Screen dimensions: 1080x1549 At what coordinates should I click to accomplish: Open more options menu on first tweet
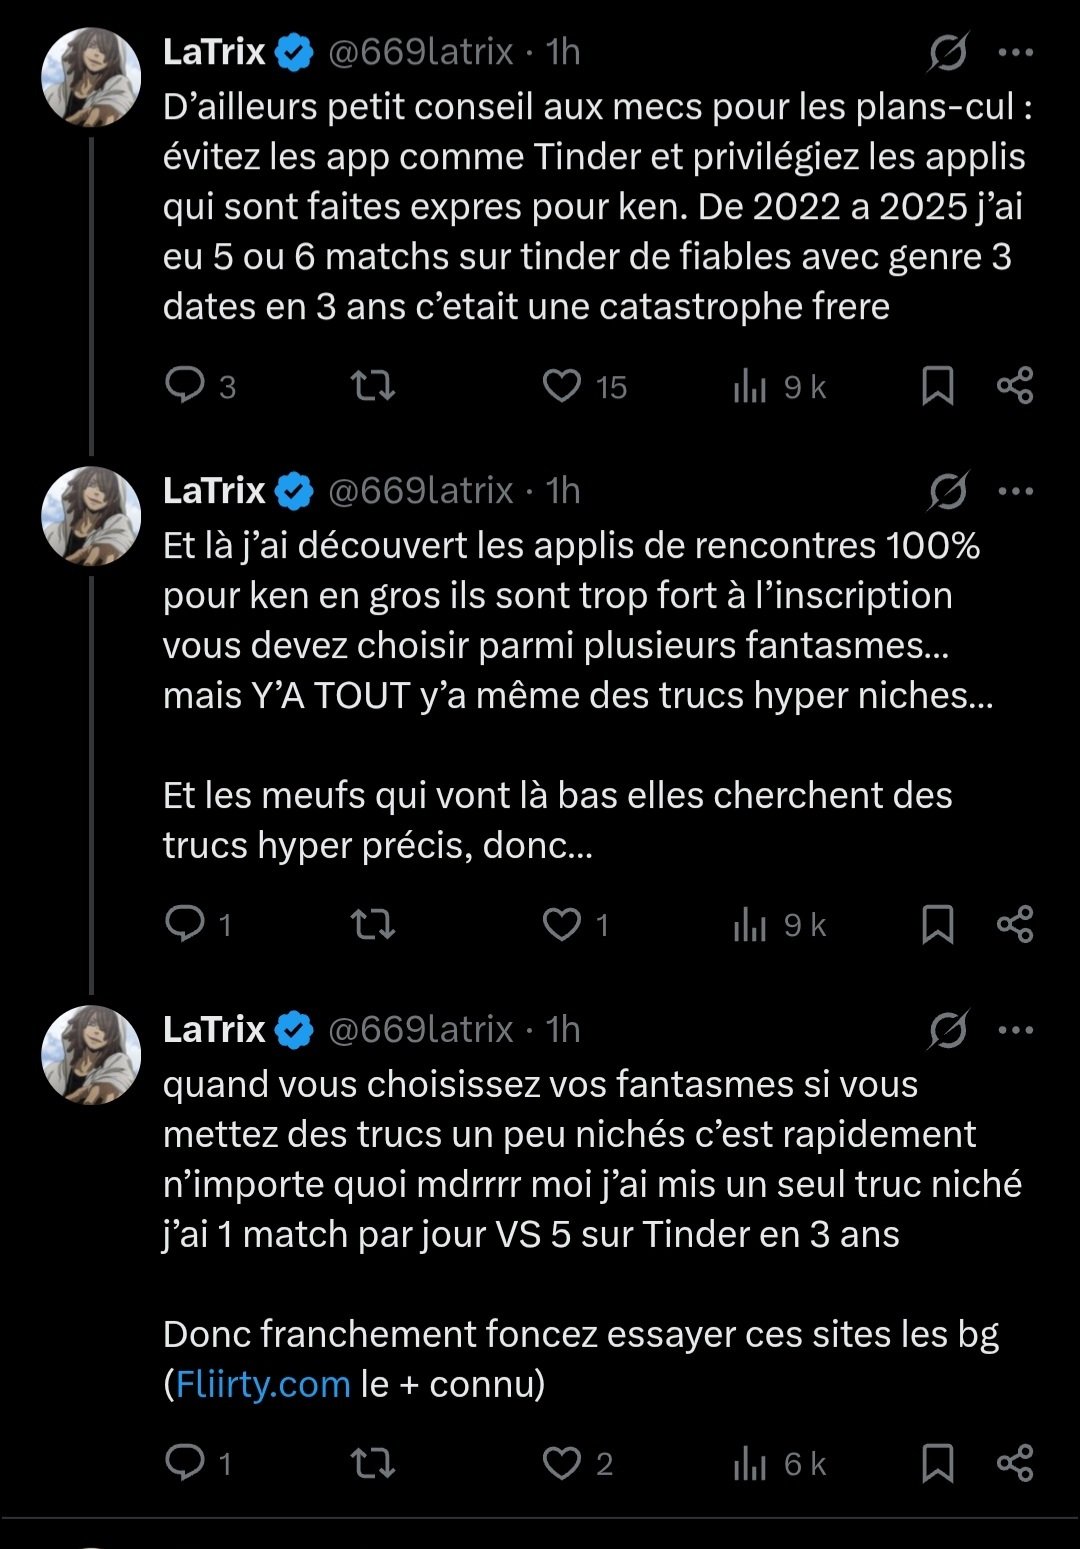click(x=1016, y=52)
